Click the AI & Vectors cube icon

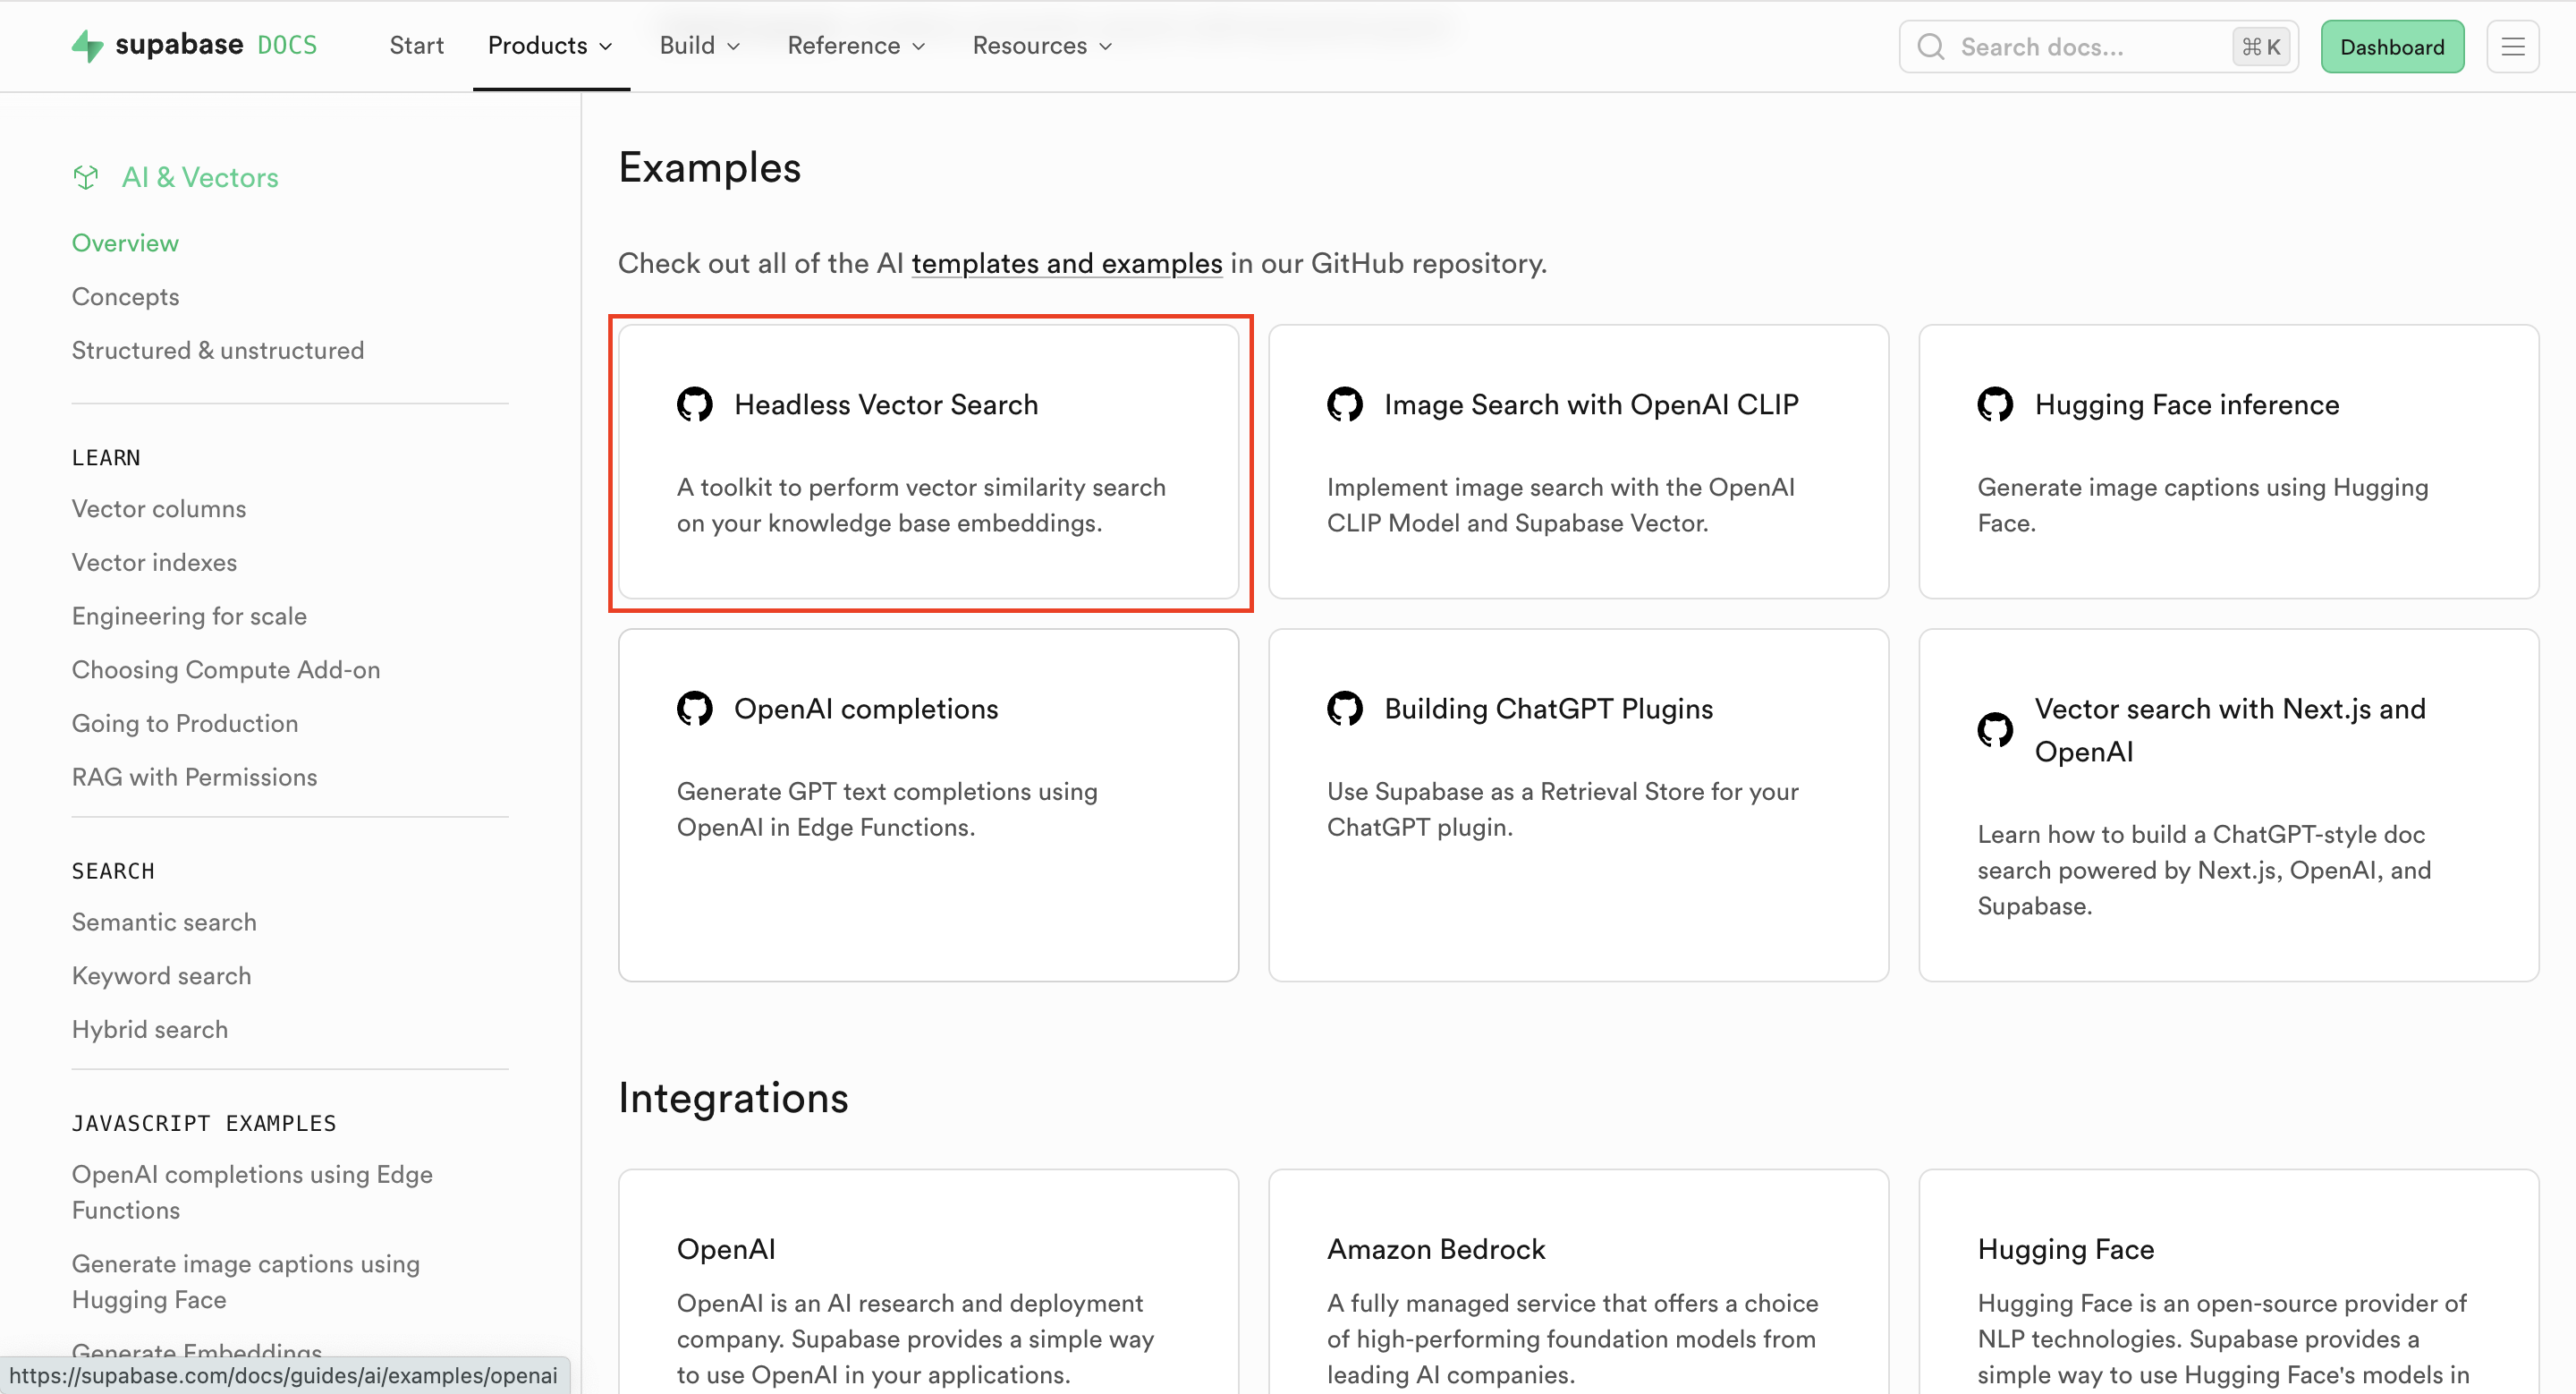(x=86, y=177)
